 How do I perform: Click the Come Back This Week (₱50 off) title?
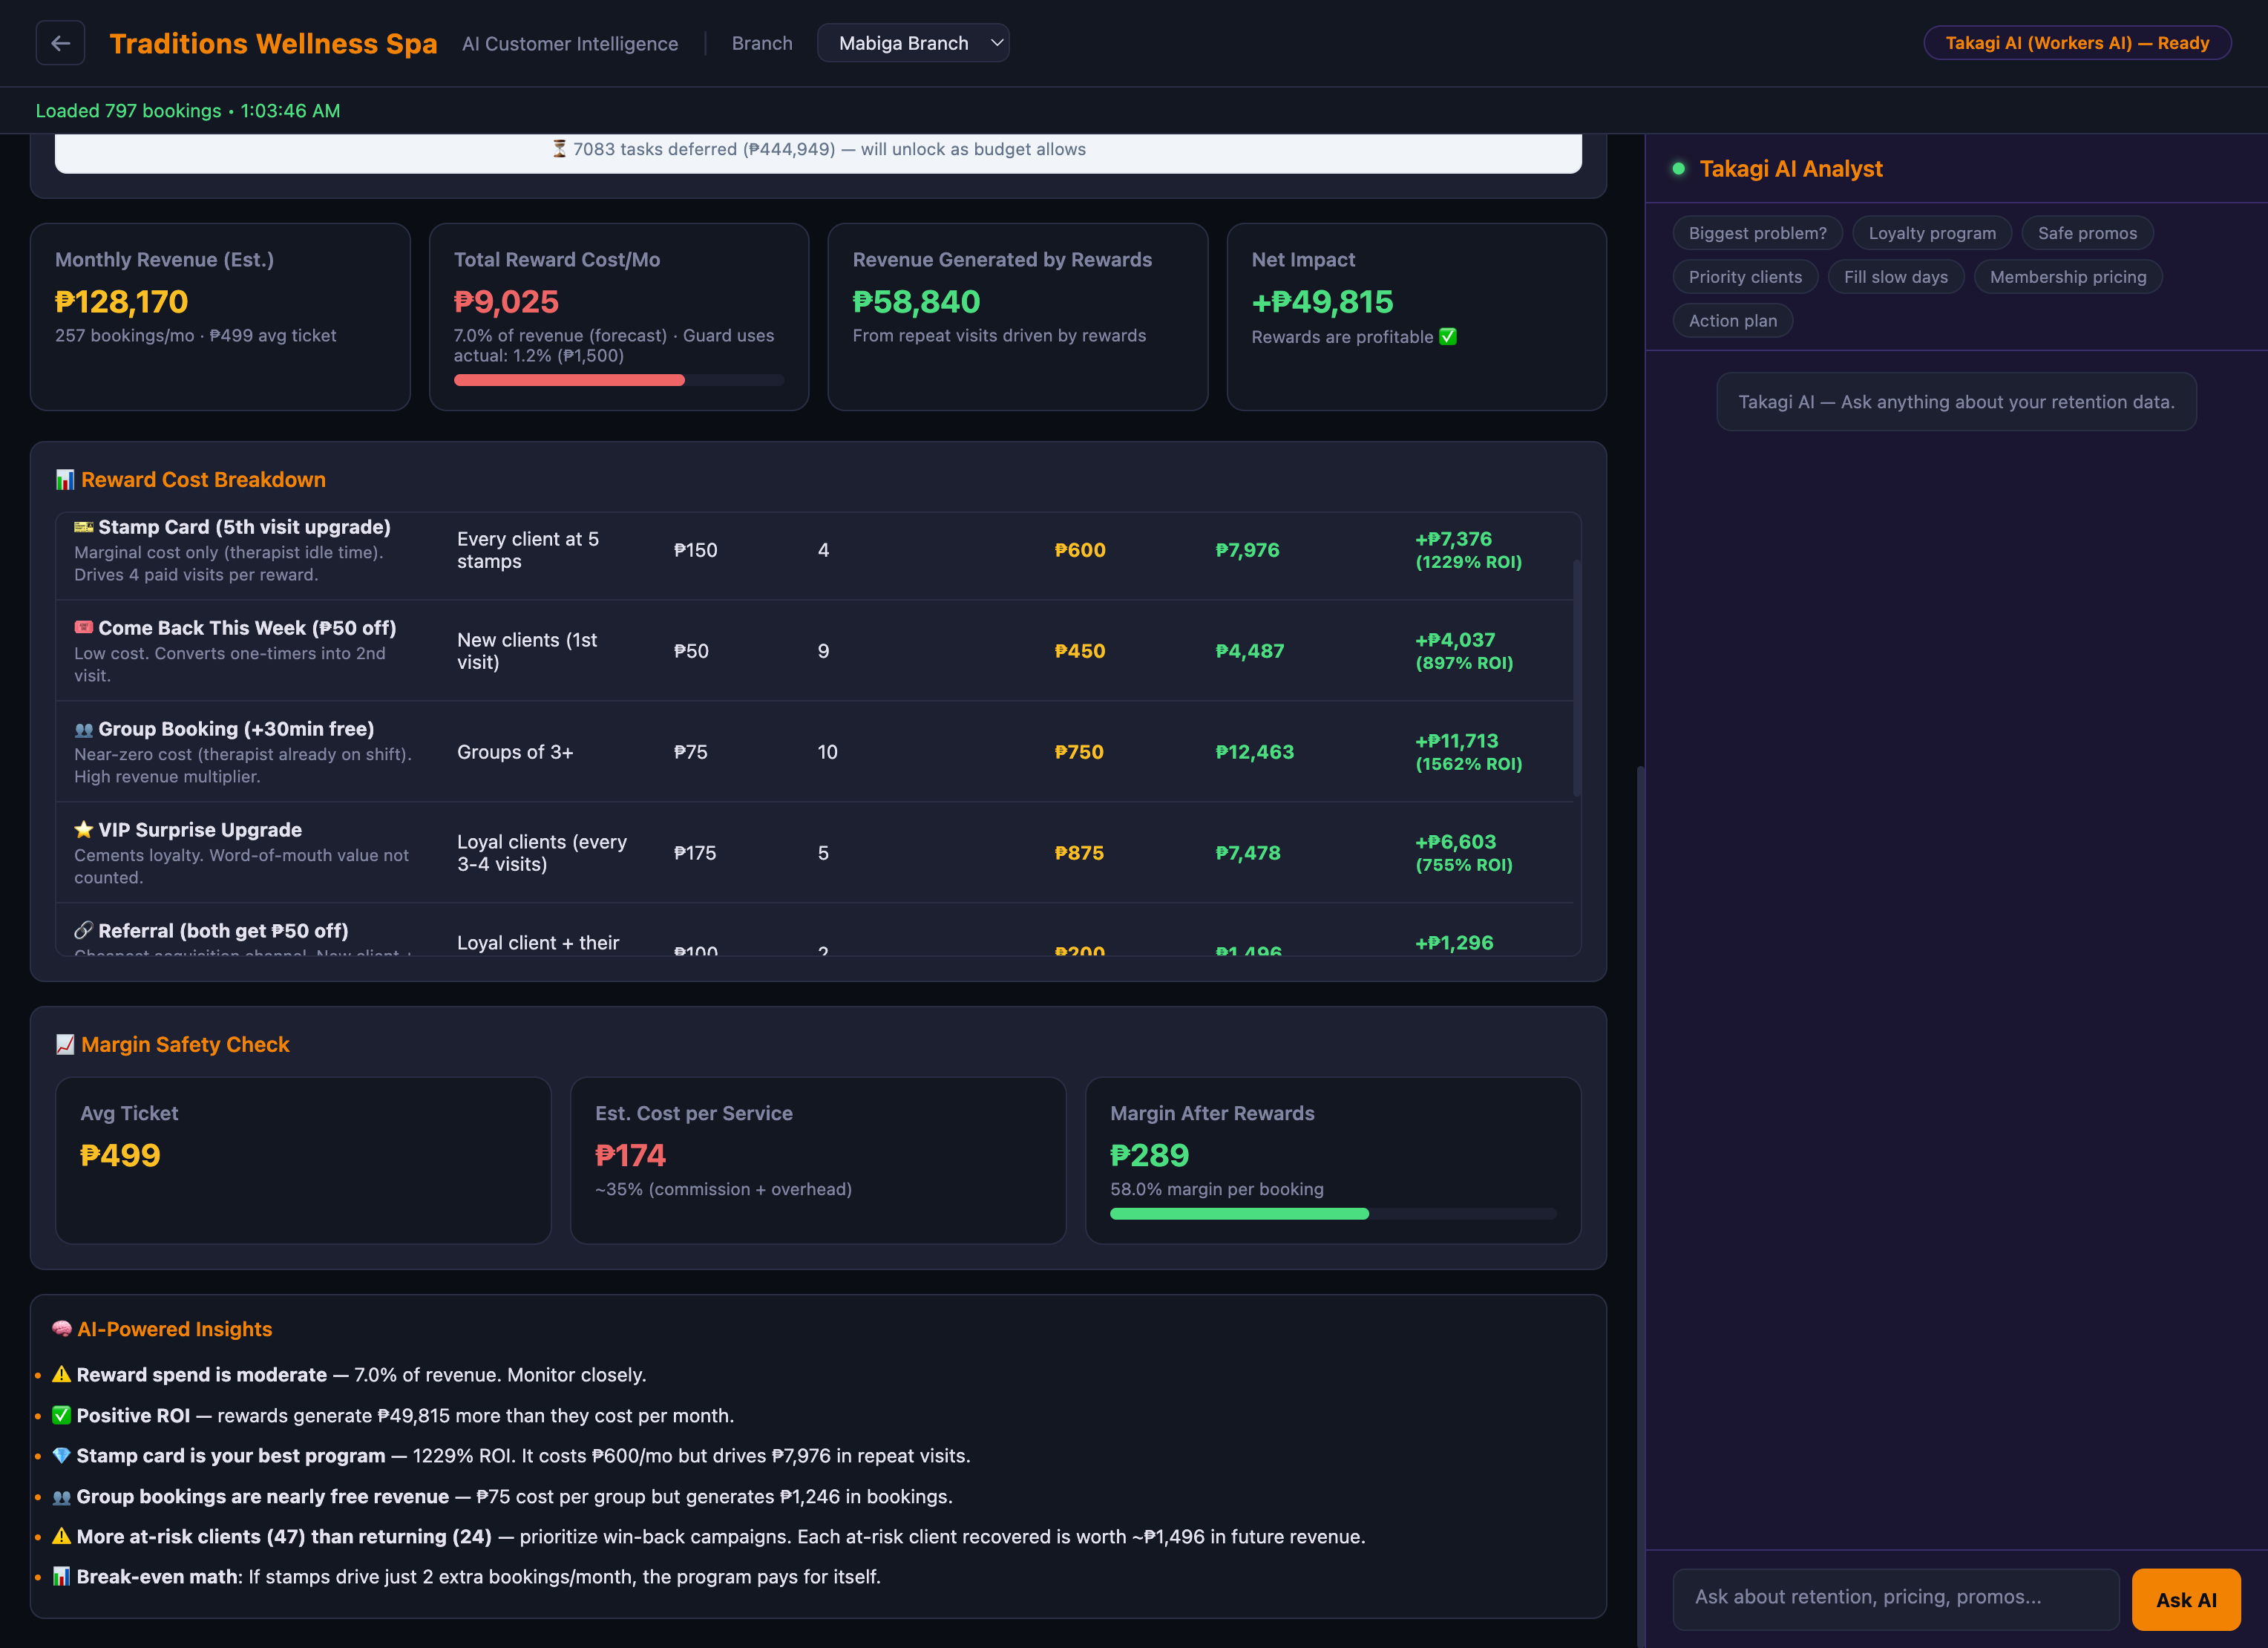(x=247, y=628)
